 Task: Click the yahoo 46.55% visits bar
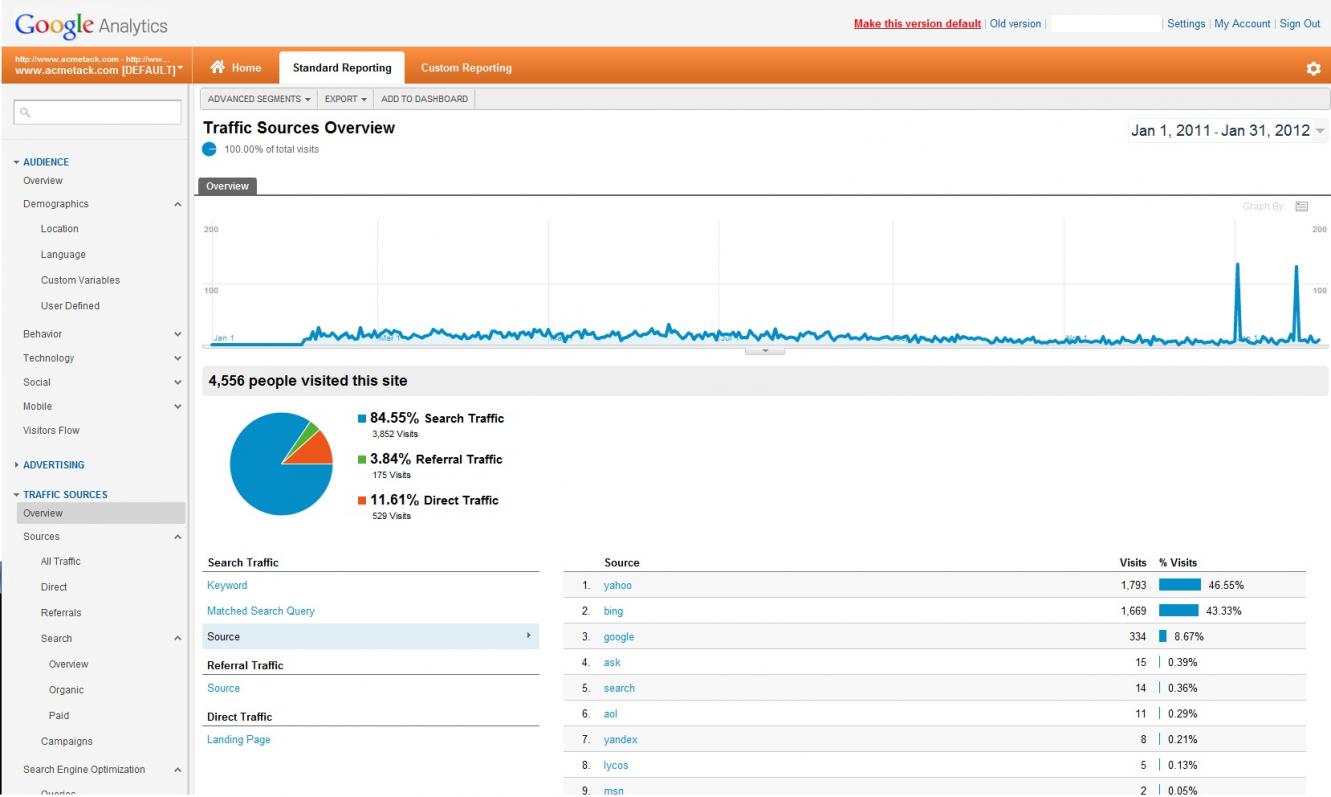click(x=1180, y=585)
